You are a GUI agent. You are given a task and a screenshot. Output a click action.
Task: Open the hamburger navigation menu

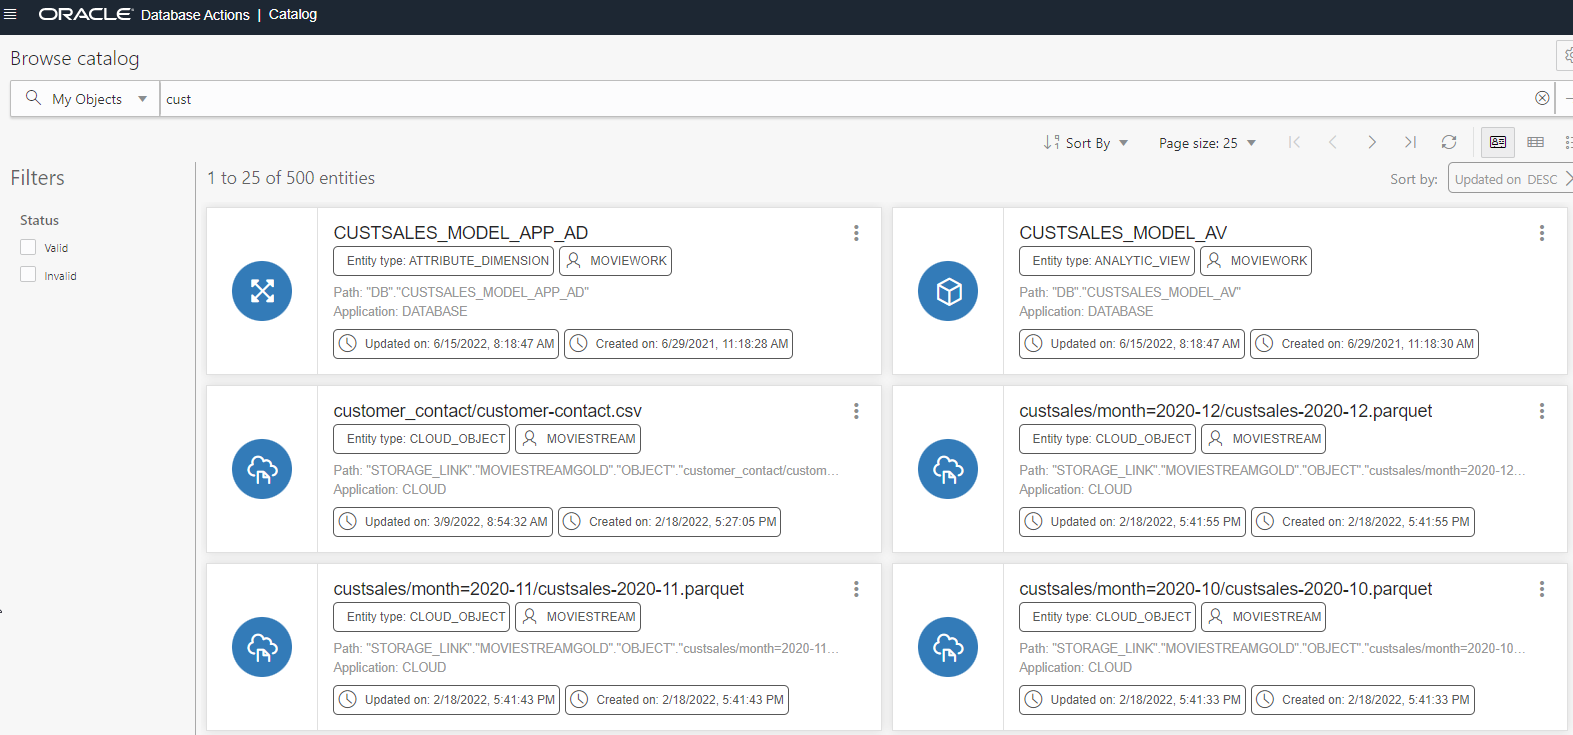[11, 14]
